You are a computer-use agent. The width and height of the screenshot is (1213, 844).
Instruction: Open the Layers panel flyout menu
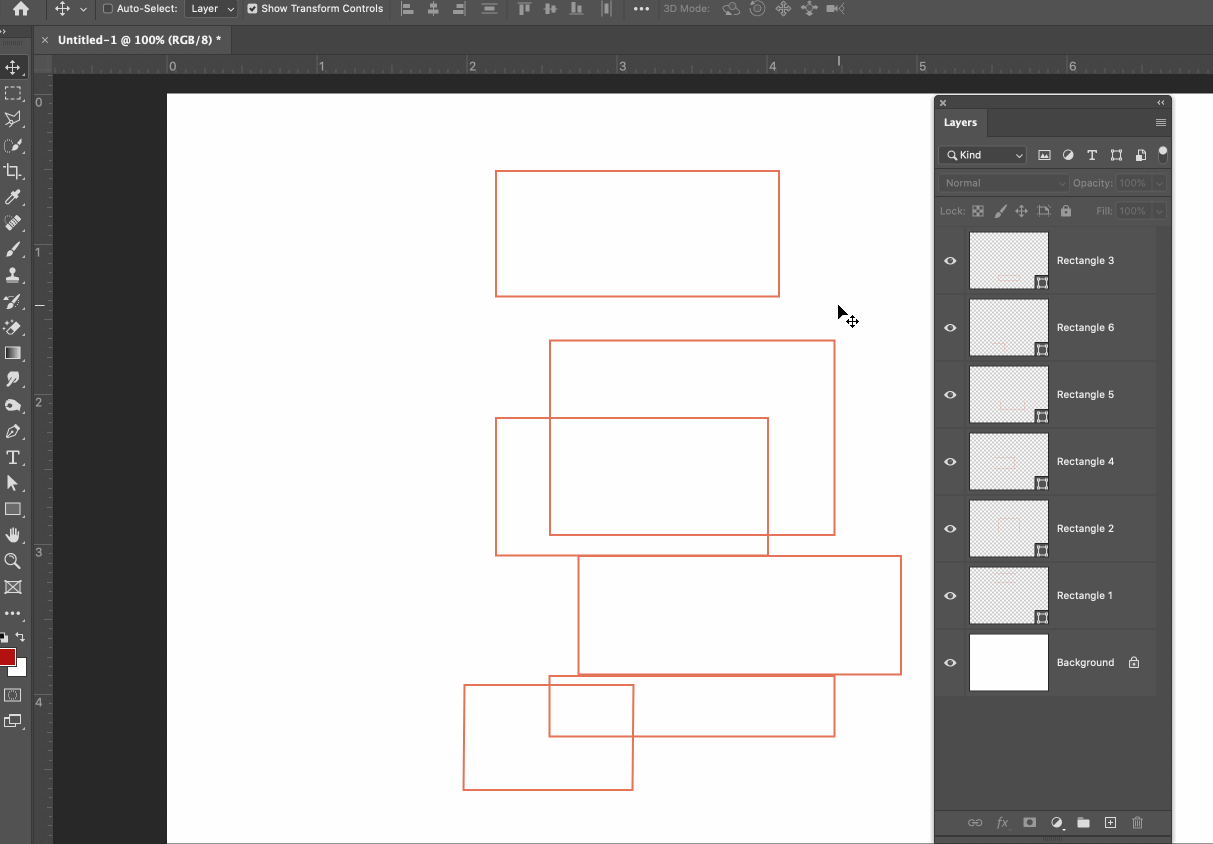tap(1161, 122)
